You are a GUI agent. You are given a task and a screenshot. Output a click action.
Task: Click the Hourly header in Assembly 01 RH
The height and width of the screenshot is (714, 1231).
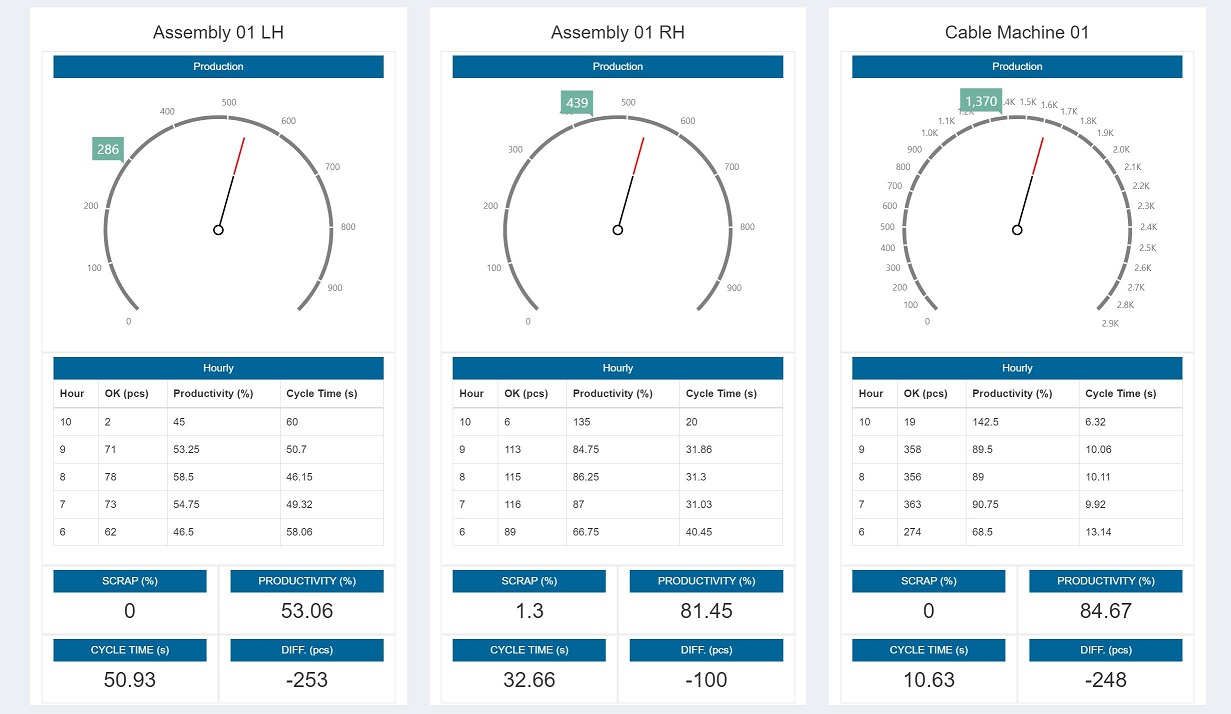[x=618, y=368]
